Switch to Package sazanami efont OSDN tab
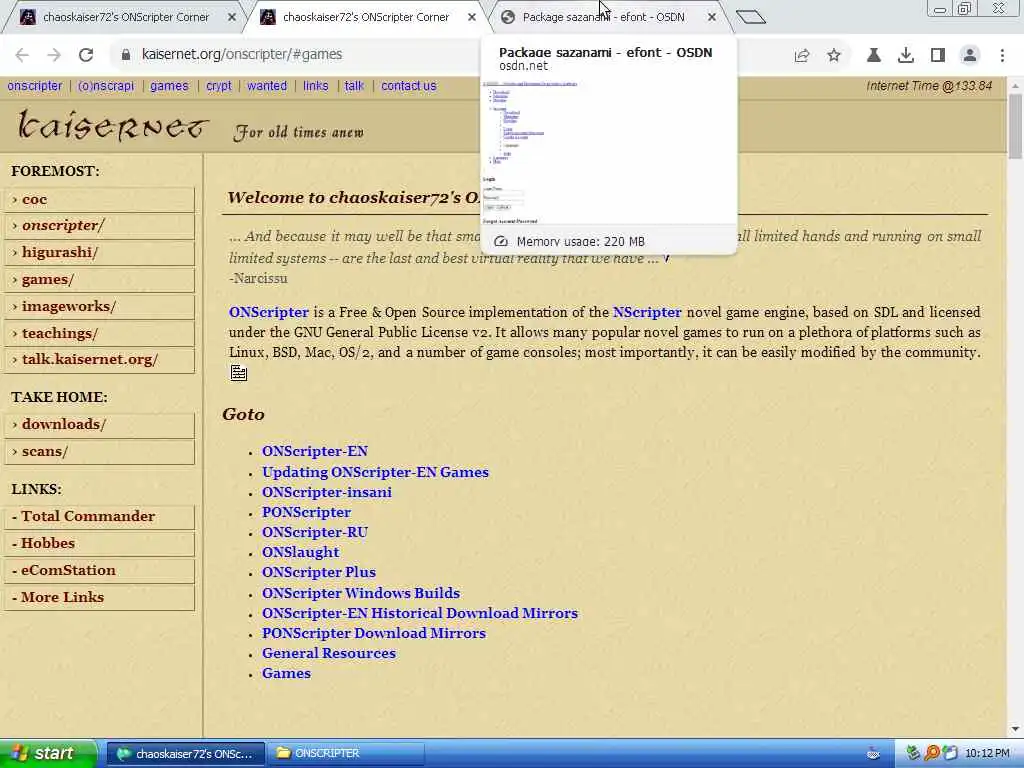The width and height of the screenshot is (1024, 768). [603, 18]
